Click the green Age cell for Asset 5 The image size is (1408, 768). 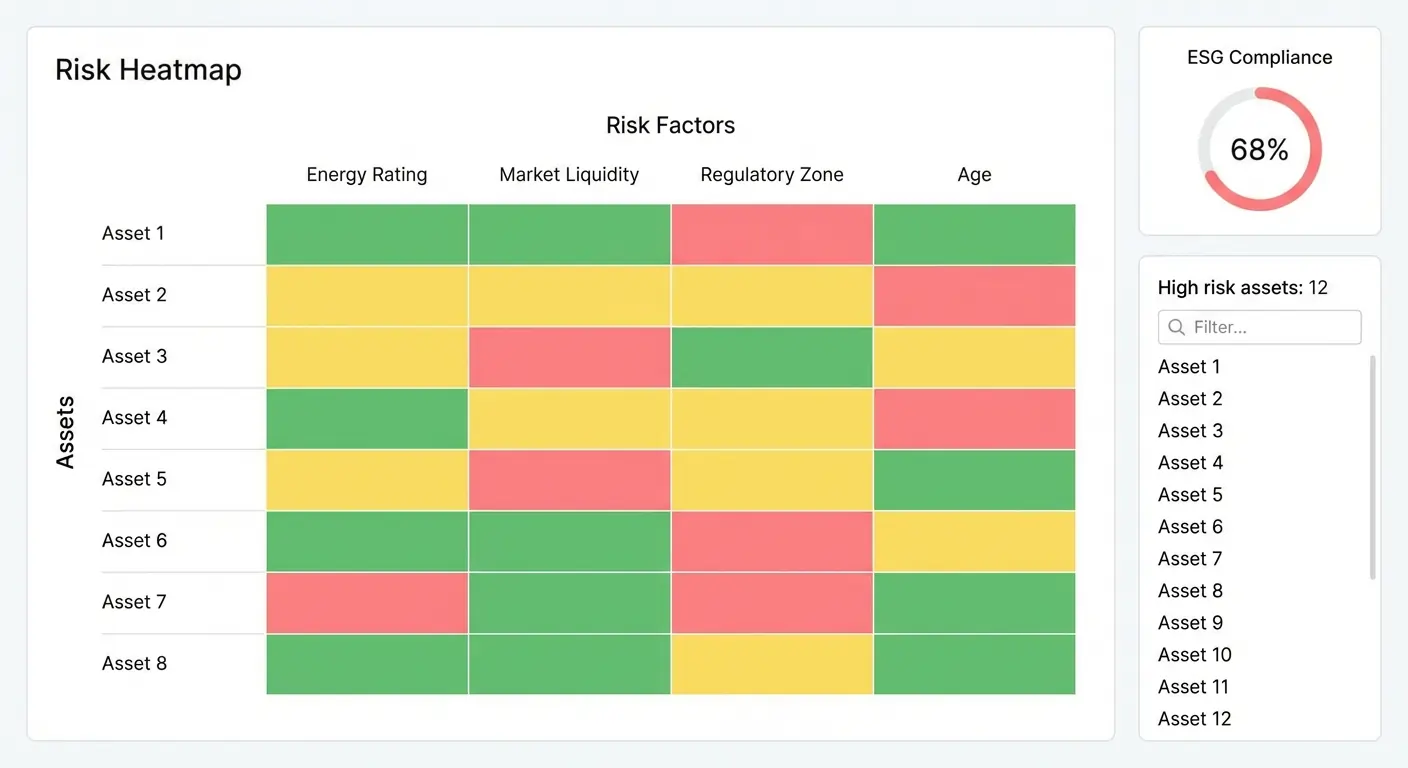974,479
